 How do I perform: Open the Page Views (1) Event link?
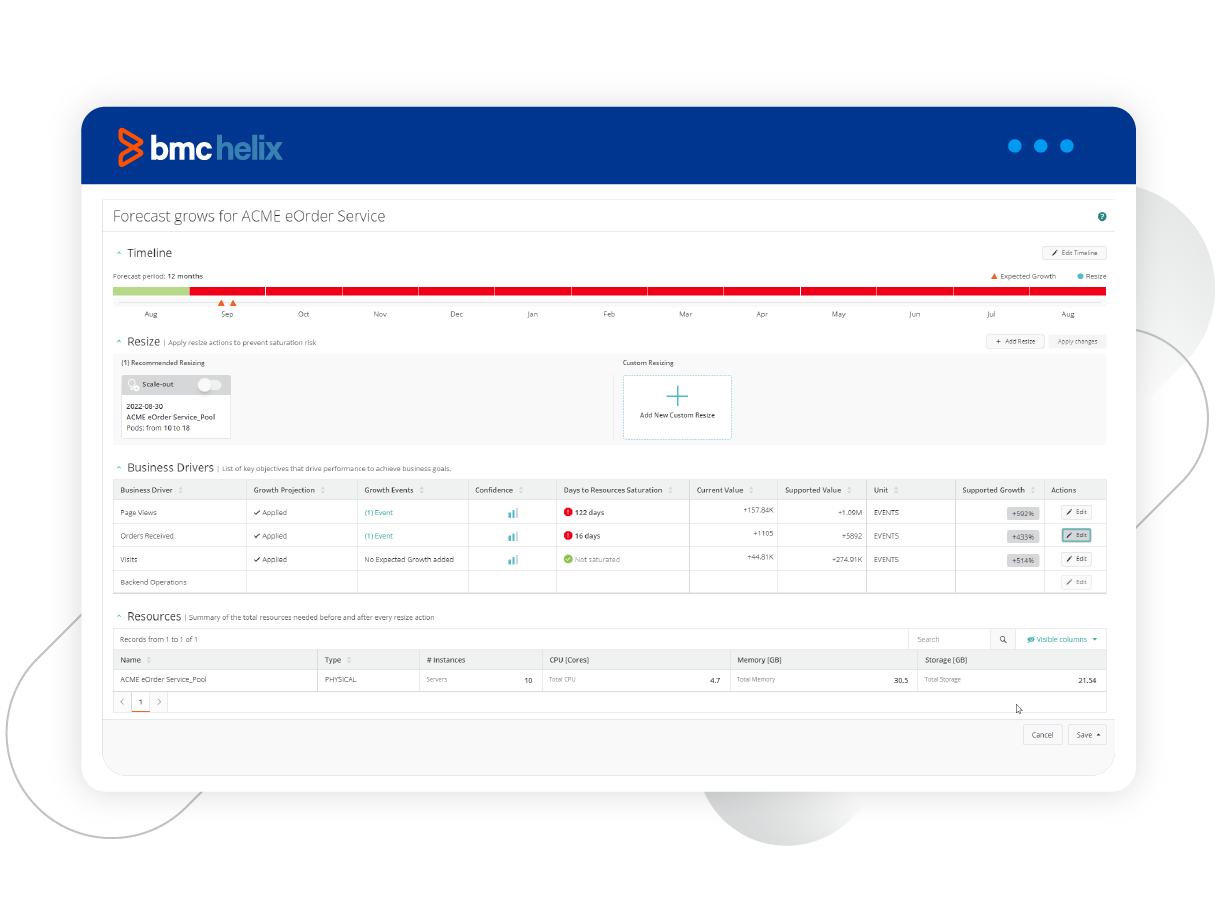coord(379,513)
